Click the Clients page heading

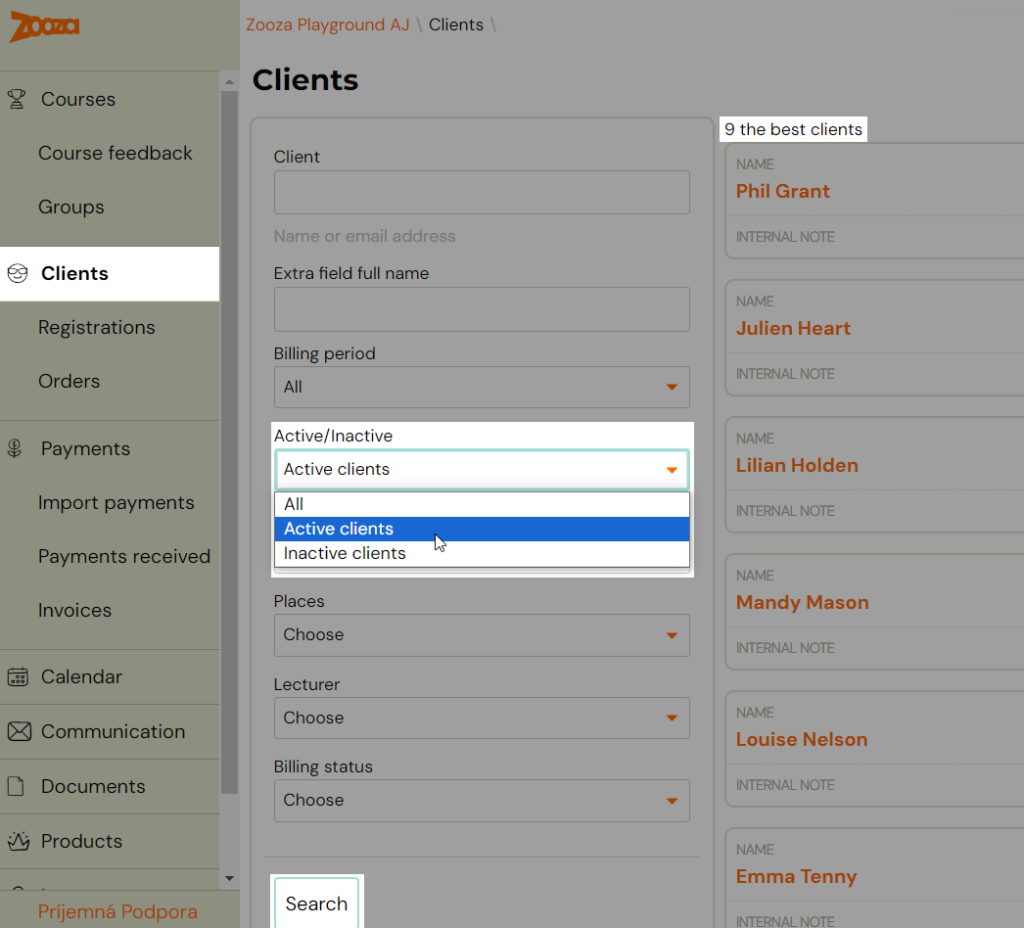pos(305,80)
